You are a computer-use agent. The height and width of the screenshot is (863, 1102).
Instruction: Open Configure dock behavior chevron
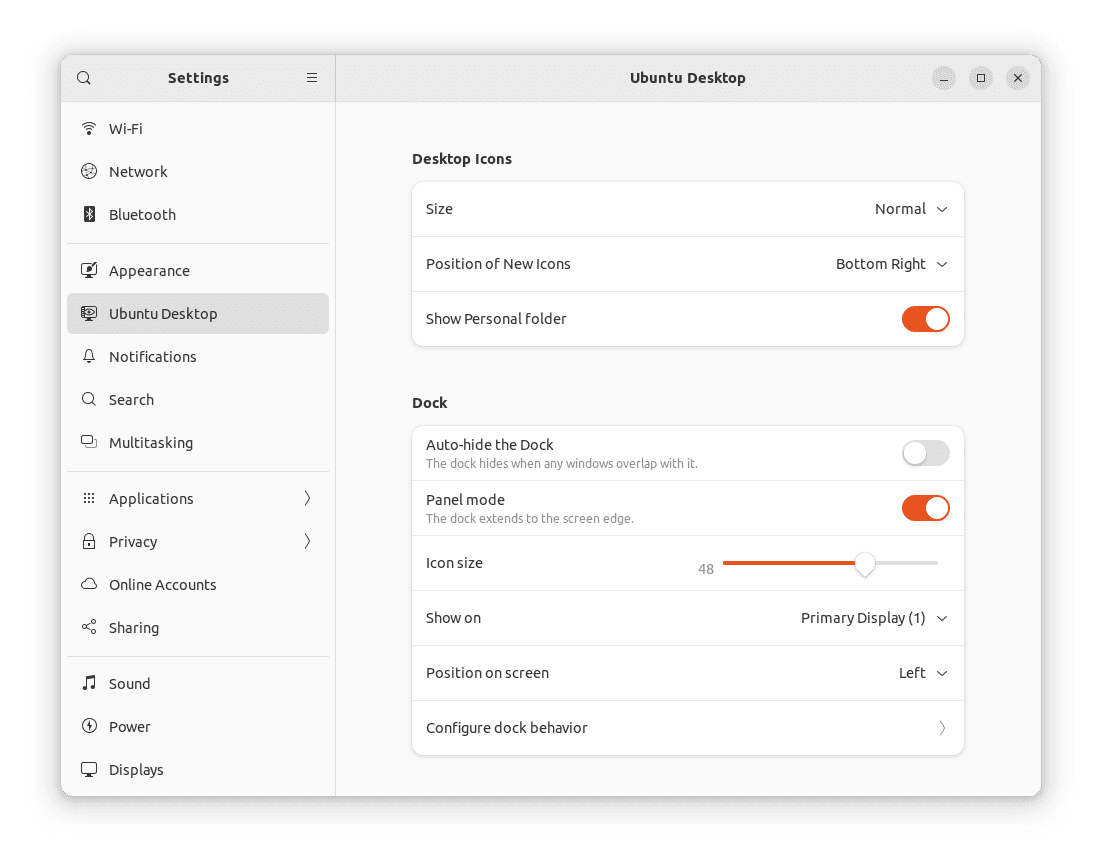[x=942, y=728]
